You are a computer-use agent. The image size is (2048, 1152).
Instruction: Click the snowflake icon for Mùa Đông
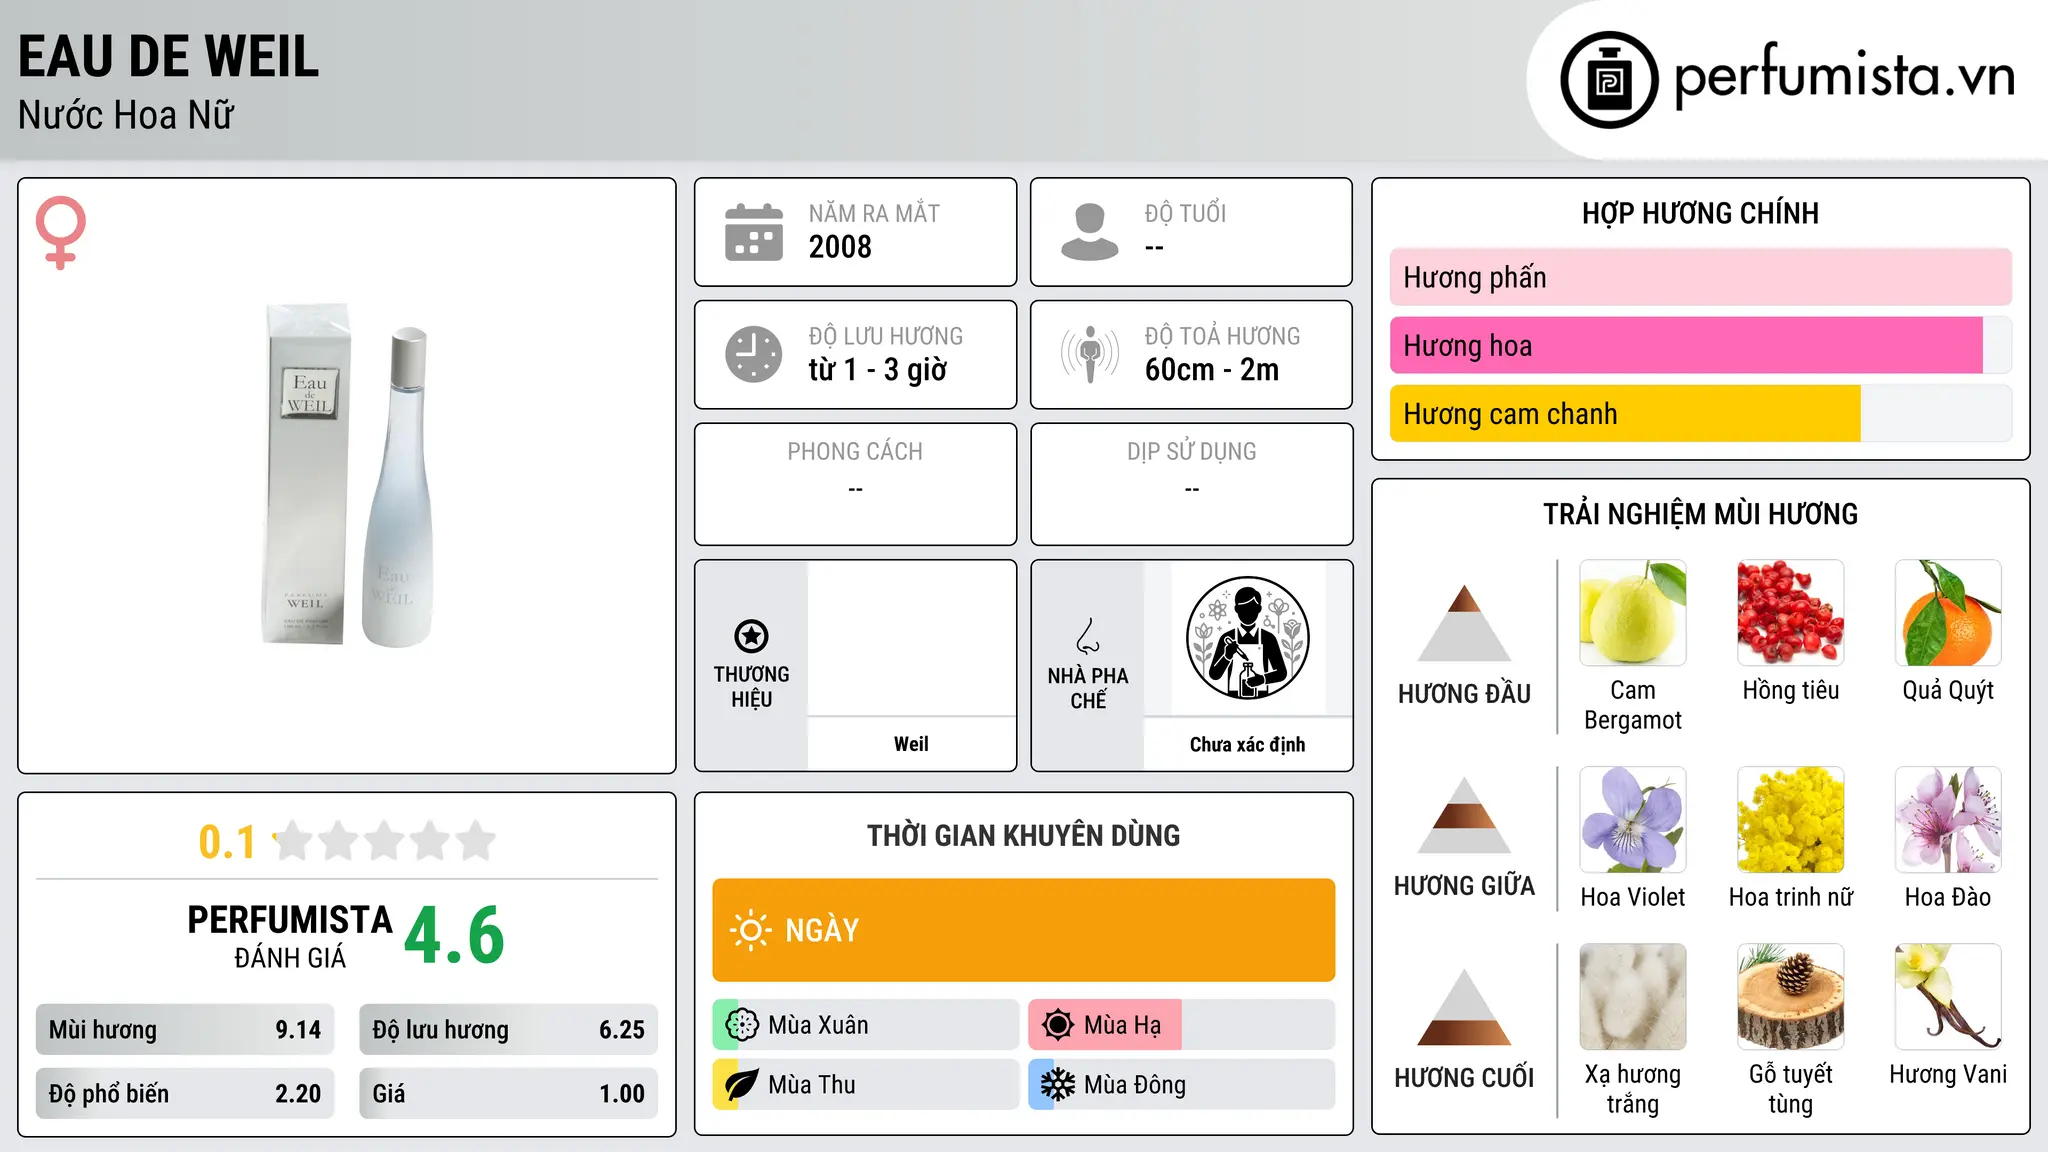coord(1058,1085)
